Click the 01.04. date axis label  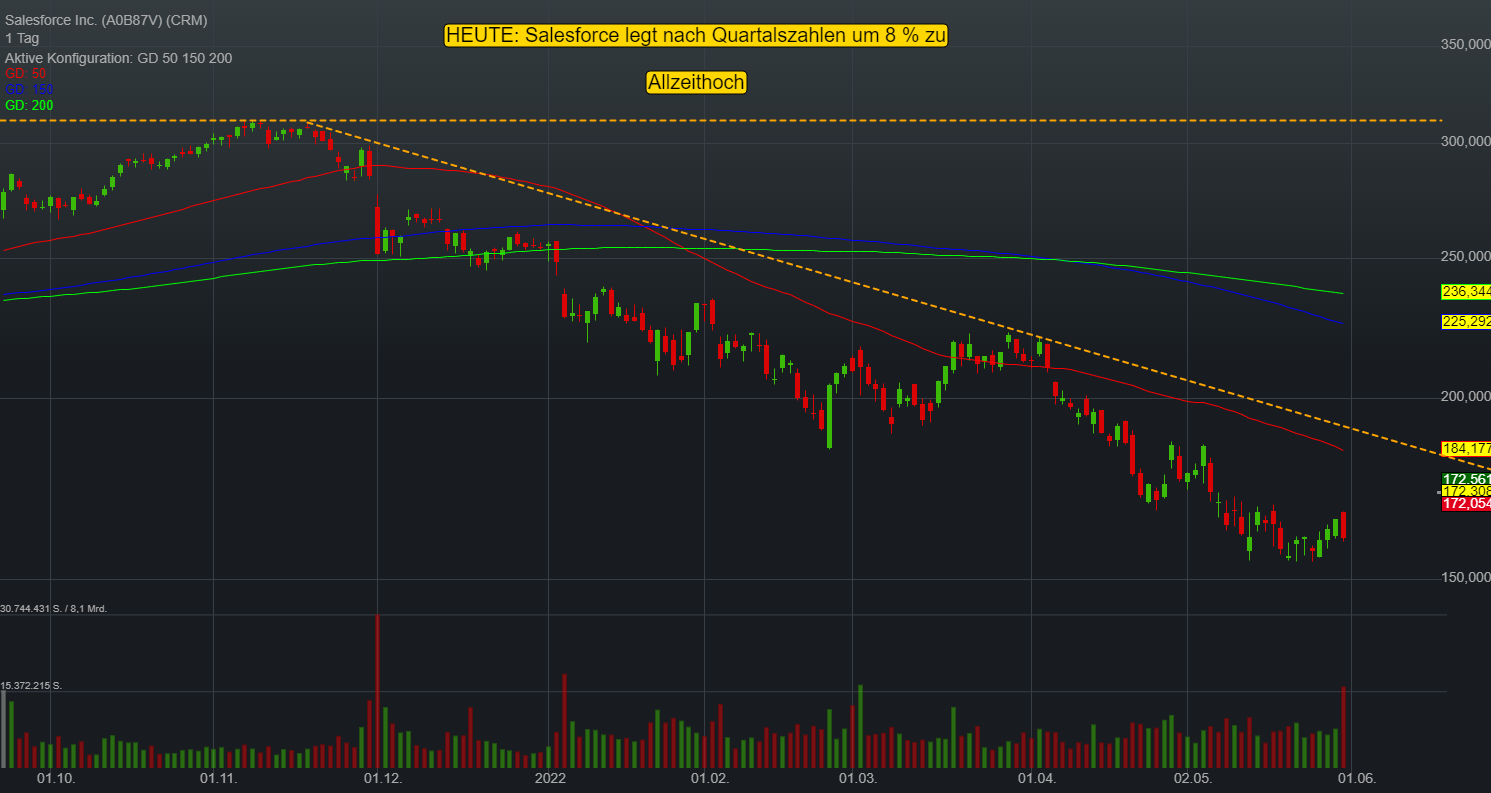1037,778
